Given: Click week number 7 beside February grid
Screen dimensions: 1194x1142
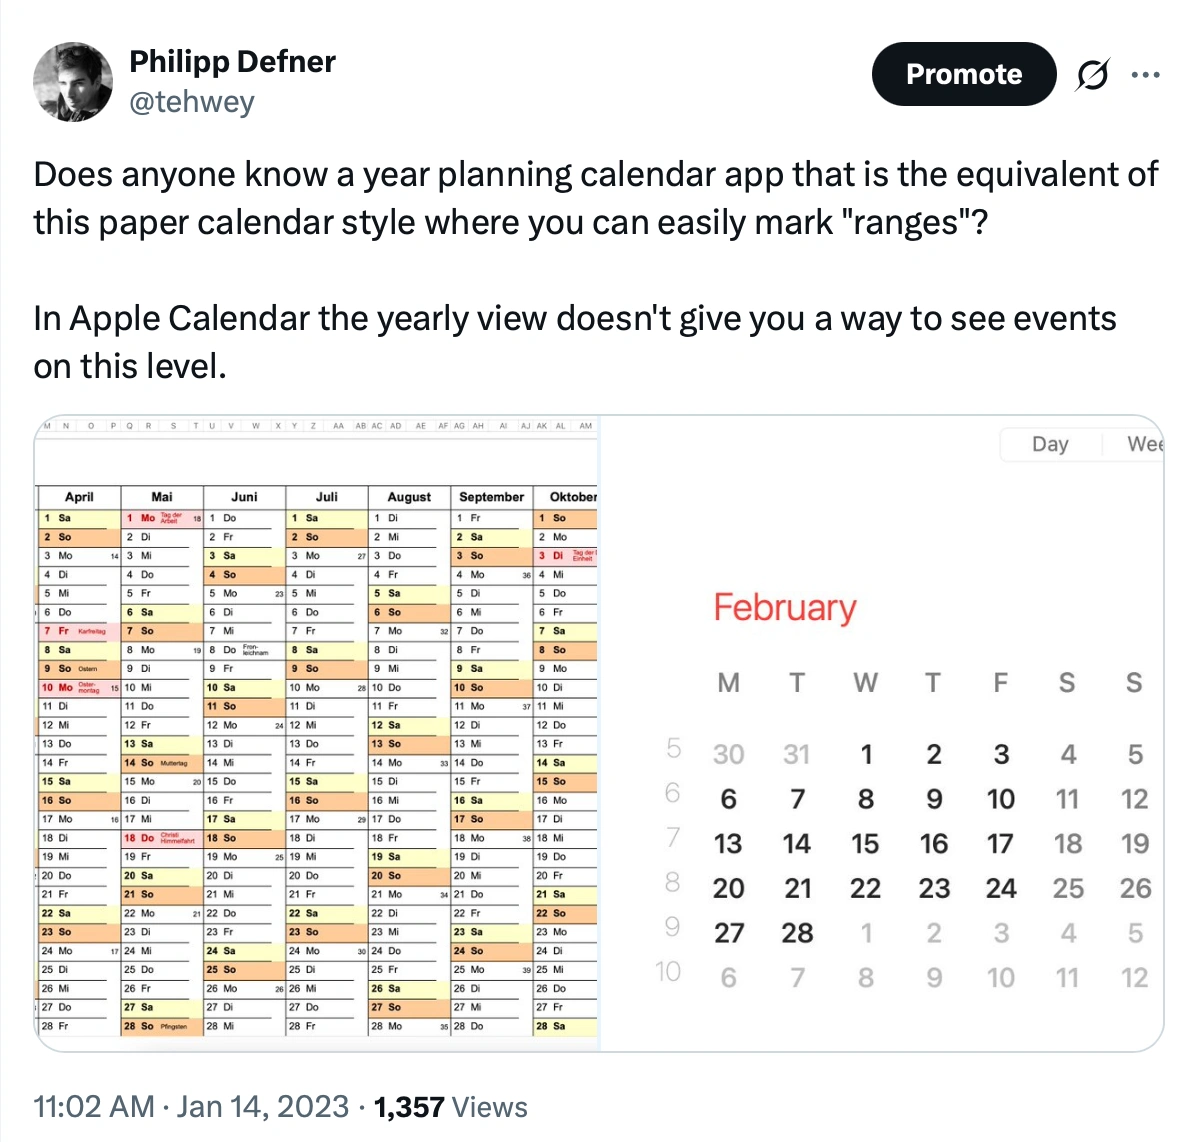Looking at the screenshot, I should (672, 837).
